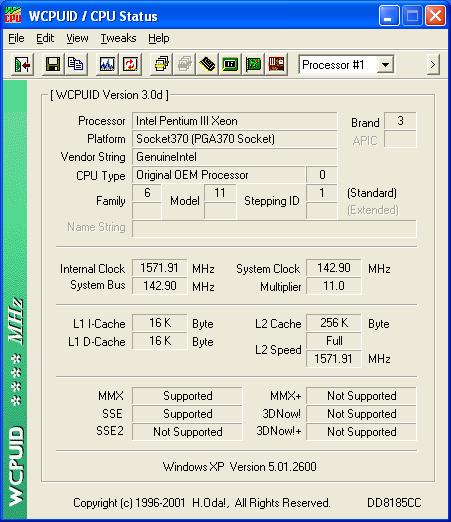Viewport: 451px width, 522px height.
Task: Click the copy pages toolbar icon
Action: point(76,64)
